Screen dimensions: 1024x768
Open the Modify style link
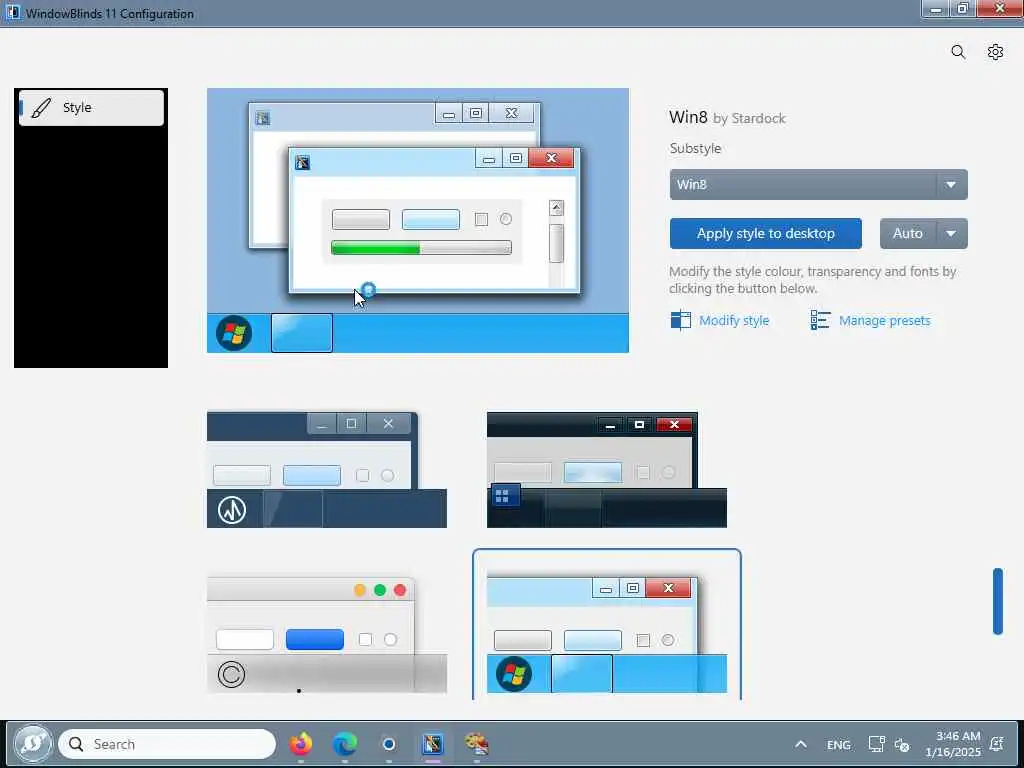(734, 321)
